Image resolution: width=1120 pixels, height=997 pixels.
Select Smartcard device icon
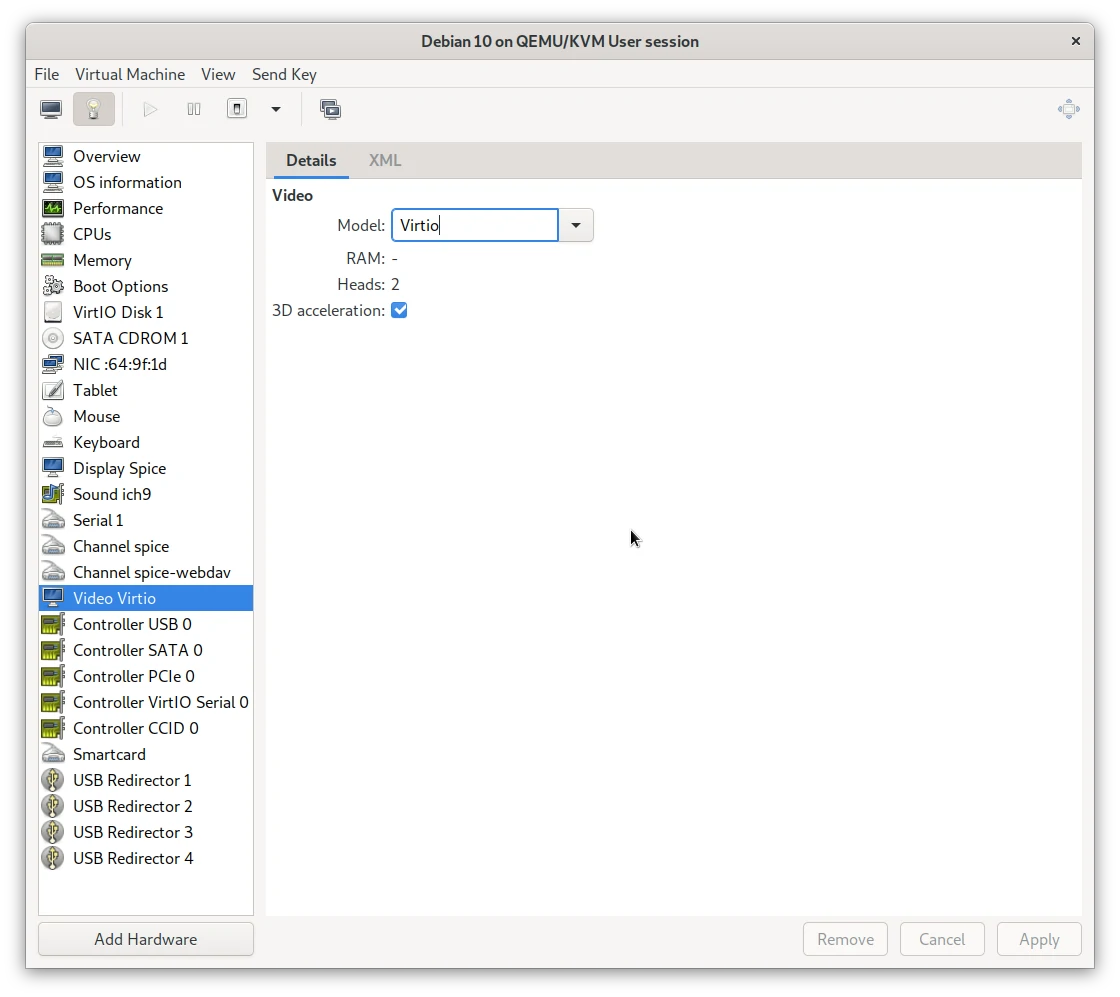tap(53, 754)
